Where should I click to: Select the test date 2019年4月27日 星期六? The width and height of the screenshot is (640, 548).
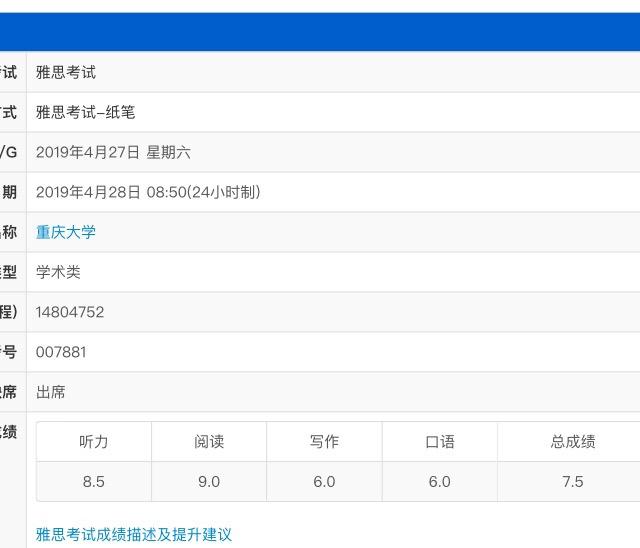(113, 152)
